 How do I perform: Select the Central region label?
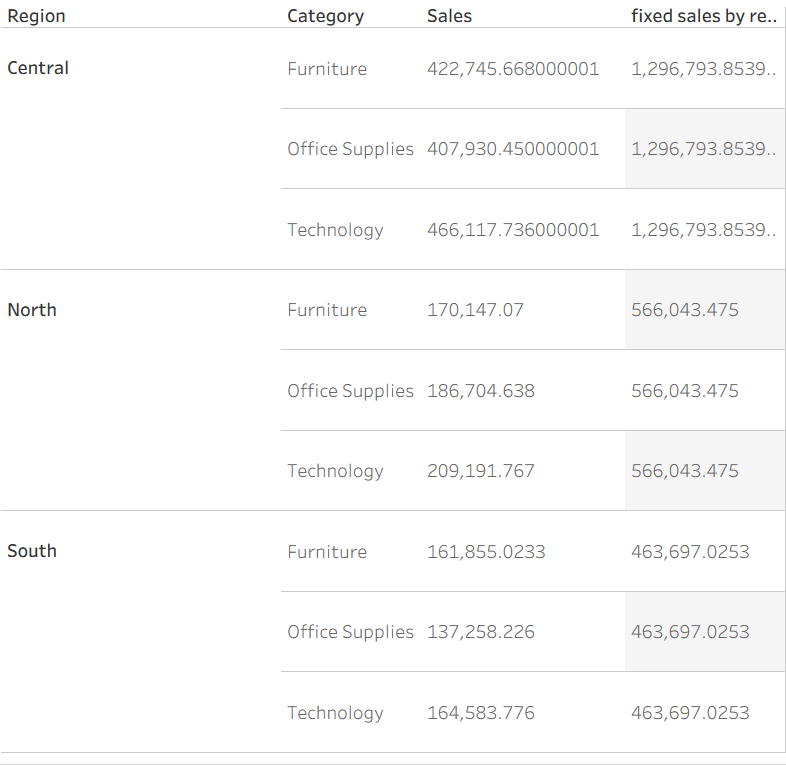[38, 68]
